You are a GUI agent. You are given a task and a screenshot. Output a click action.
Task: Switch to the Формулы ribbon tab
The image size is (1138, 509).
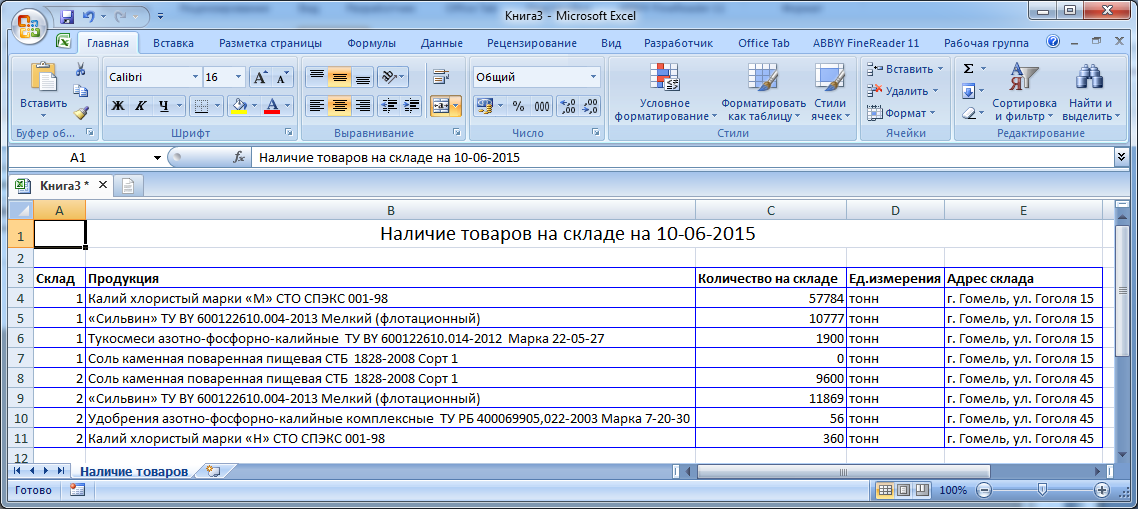point(372,43)
